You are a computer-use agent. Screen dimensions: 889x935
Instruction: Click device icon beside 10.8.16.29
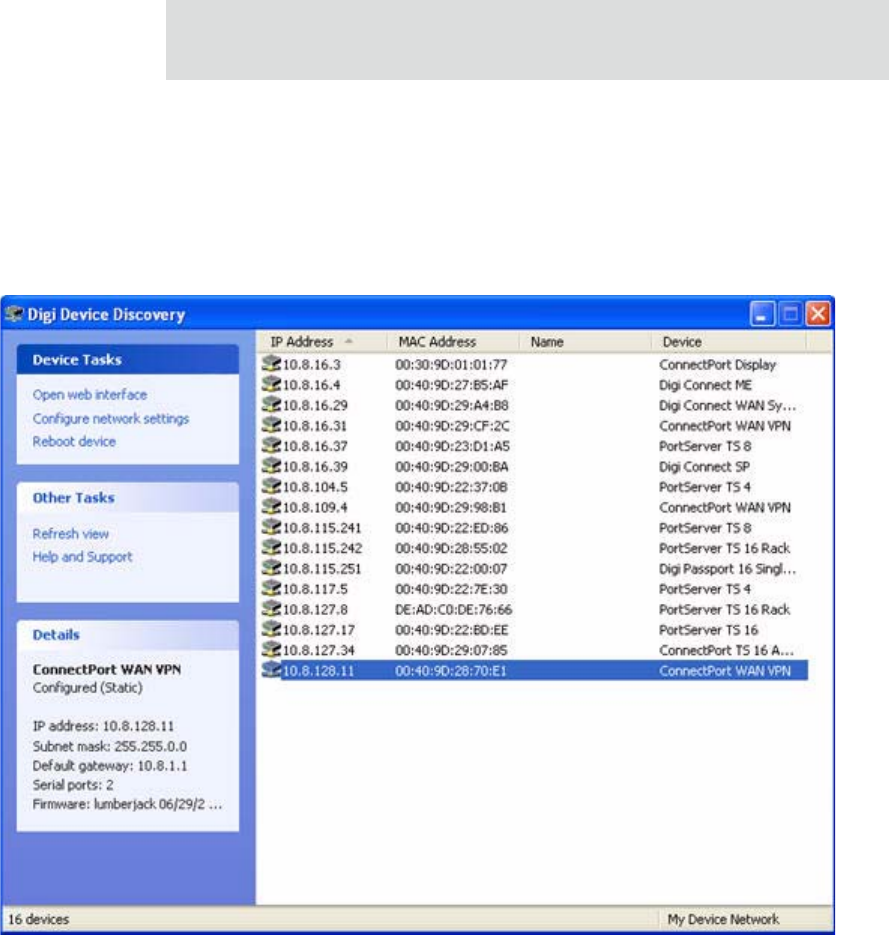[271, 405]
